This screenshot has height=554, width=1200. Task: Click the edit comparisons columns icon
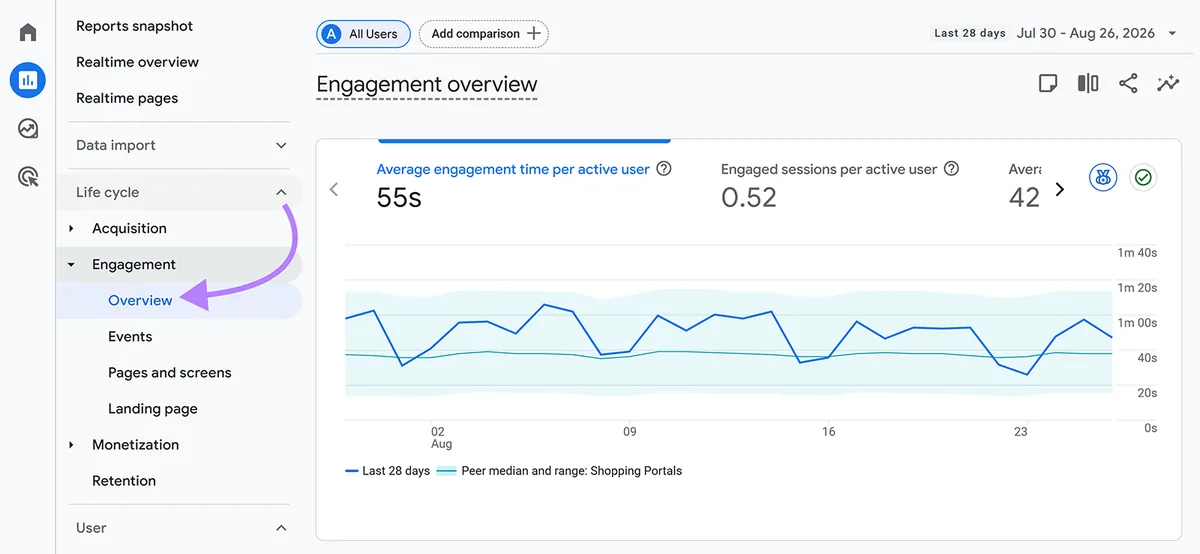[x=1088, y=83]
